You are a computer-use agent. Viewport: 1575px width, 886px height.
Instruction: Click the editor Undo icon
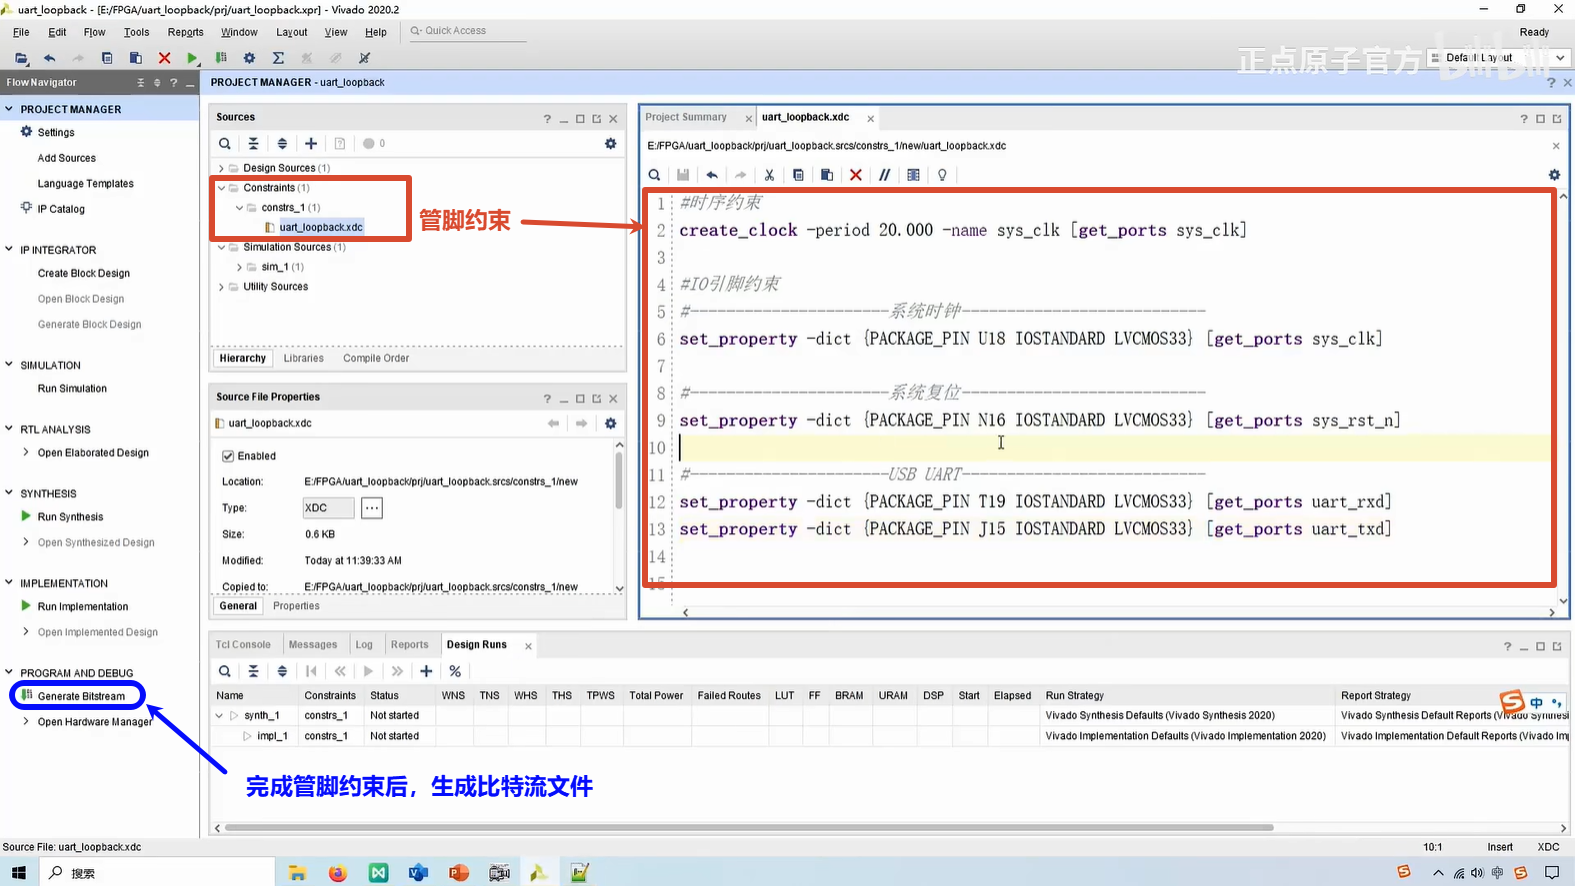point(712,175)
